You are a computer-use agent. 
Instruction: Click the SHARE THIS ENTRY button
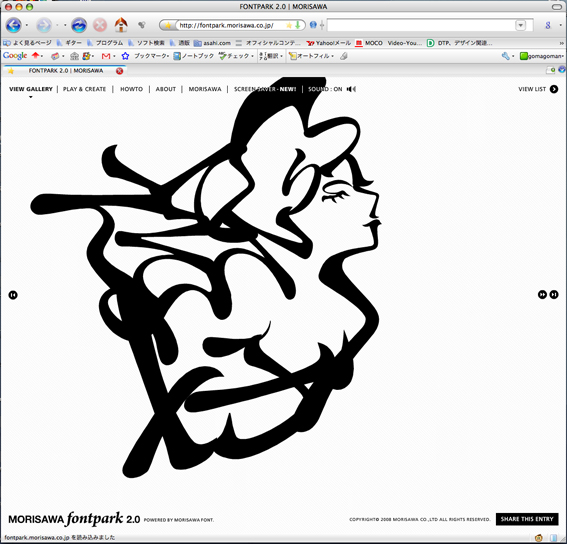(527, 519)
